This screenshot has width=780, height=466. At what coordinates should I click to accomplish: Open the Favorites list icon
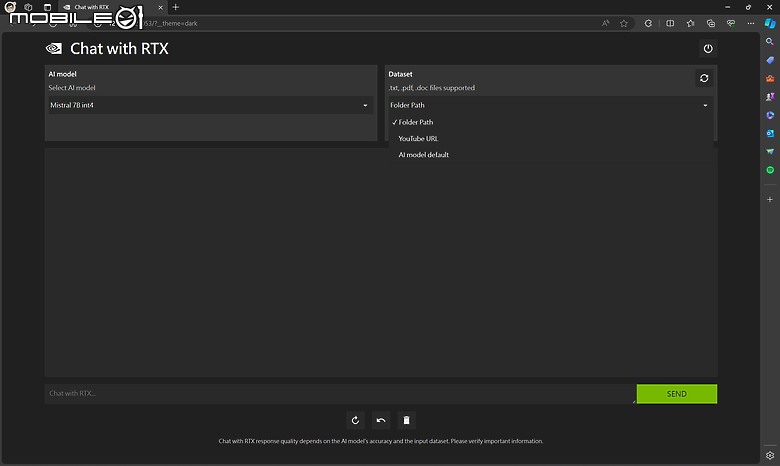(x=690, y=23)
